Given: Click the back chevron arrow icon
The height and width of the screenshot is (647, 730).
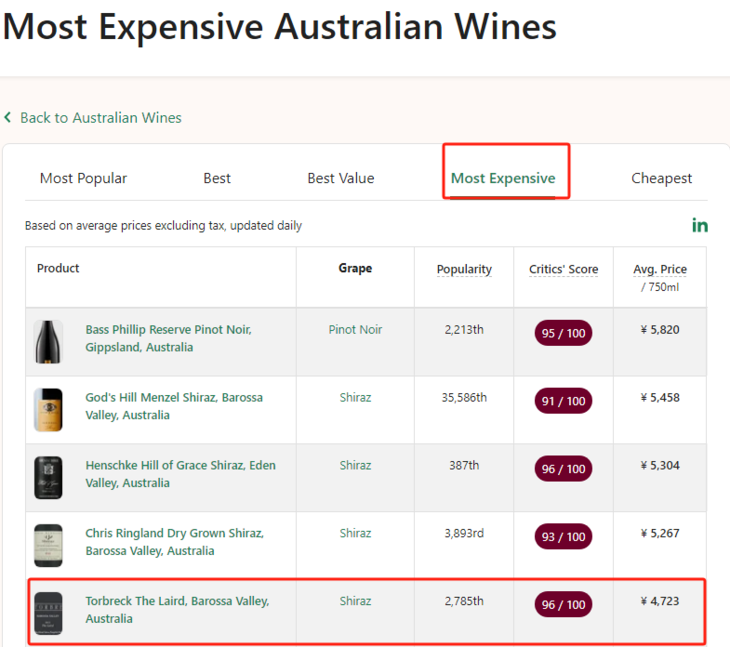Looking at the screenshot, I should coord(8,118).
